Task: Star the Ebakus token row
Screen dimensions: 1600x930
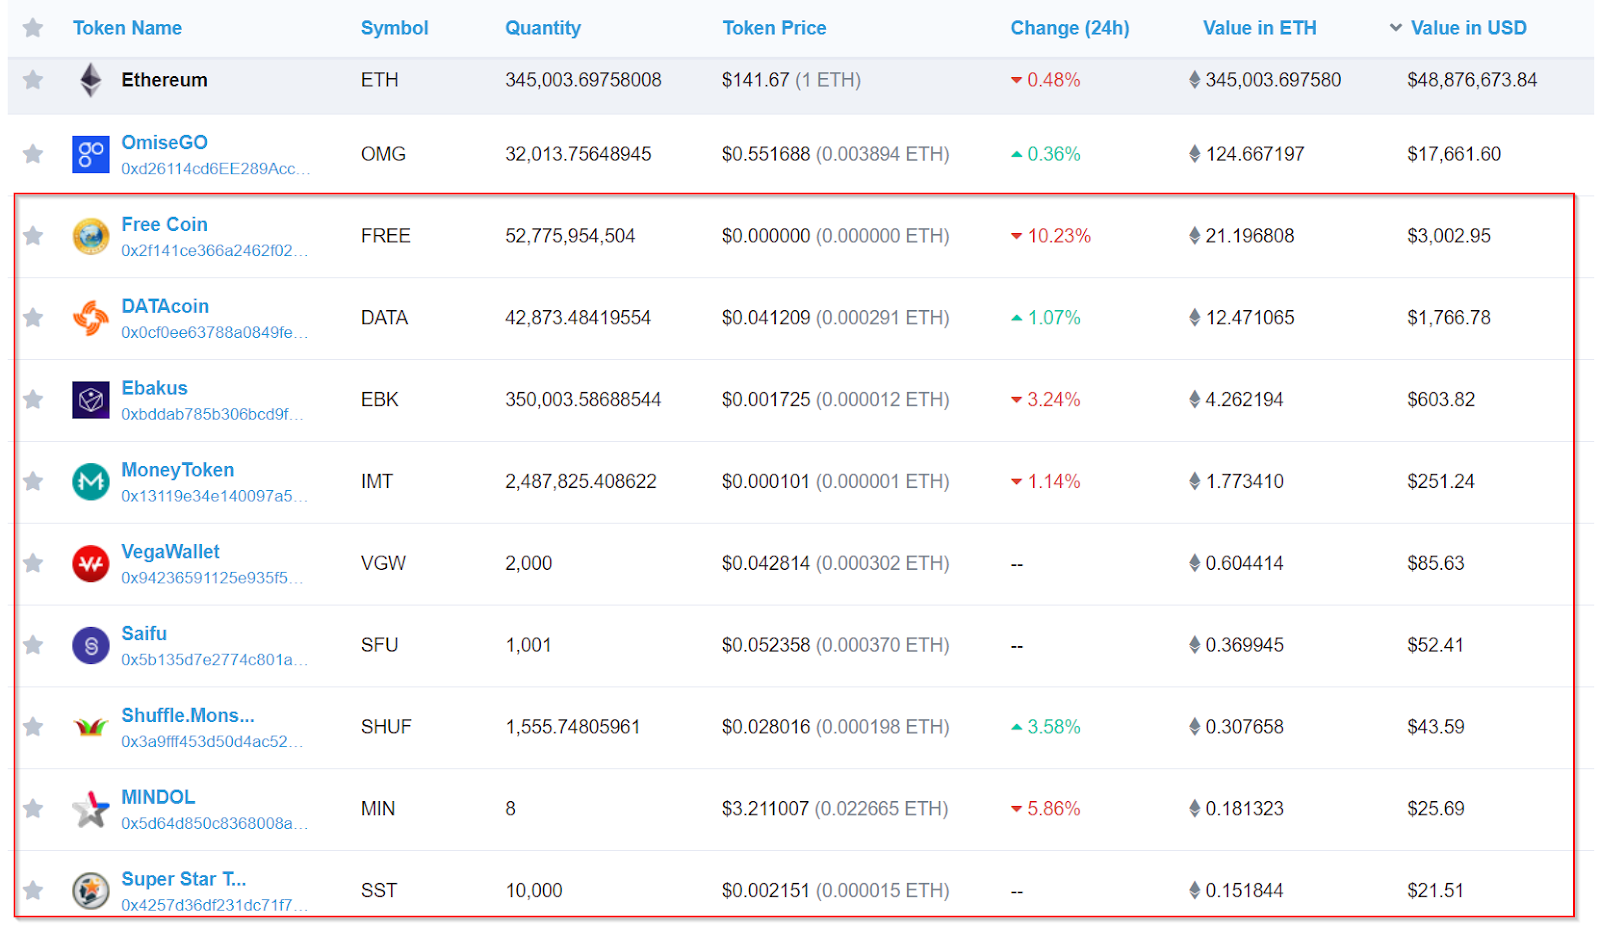Action: point(33,400)
